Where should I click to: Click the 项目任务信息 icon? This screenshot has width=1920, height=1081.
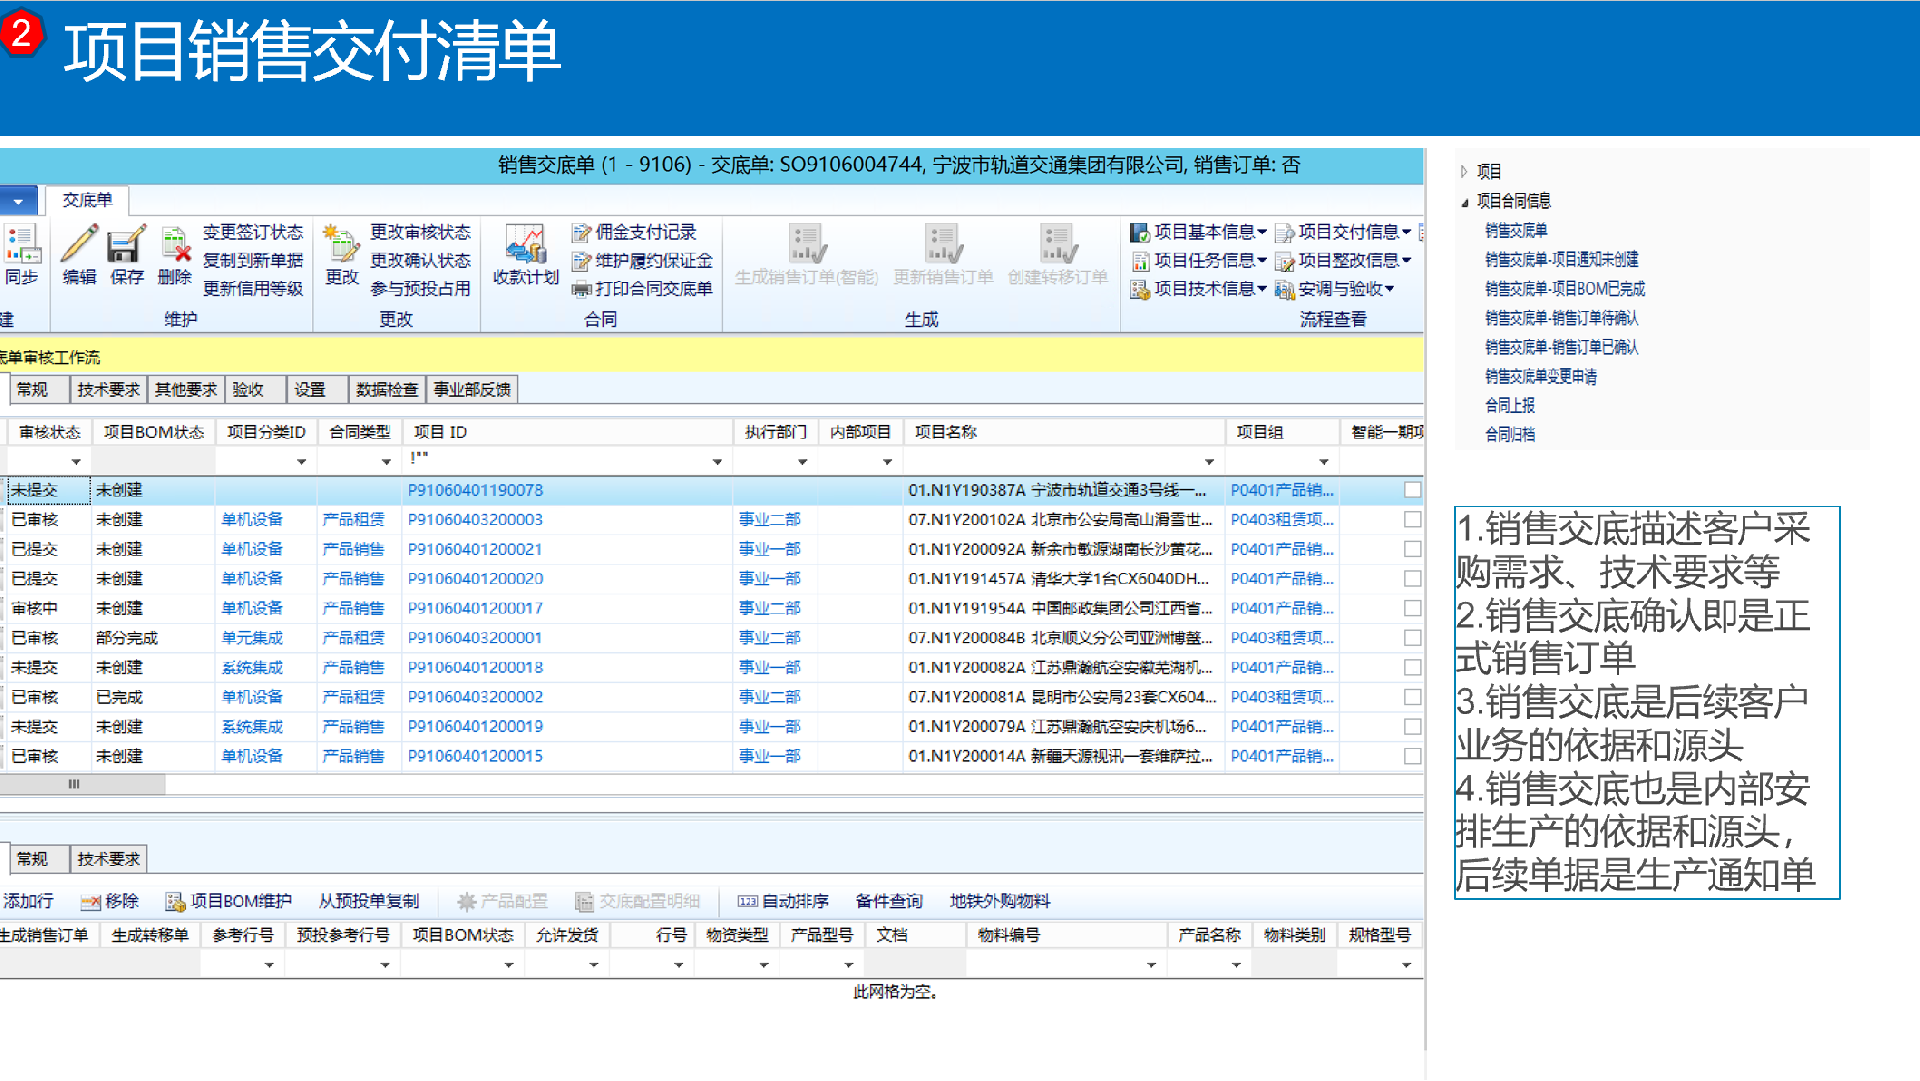[x=1140, y=262]
